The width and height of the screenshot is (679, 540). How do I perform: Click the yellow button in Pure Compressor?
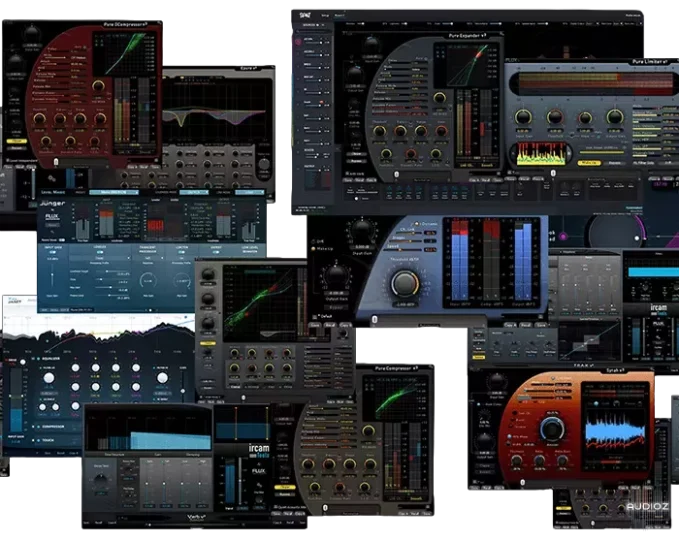pos(285,487)
